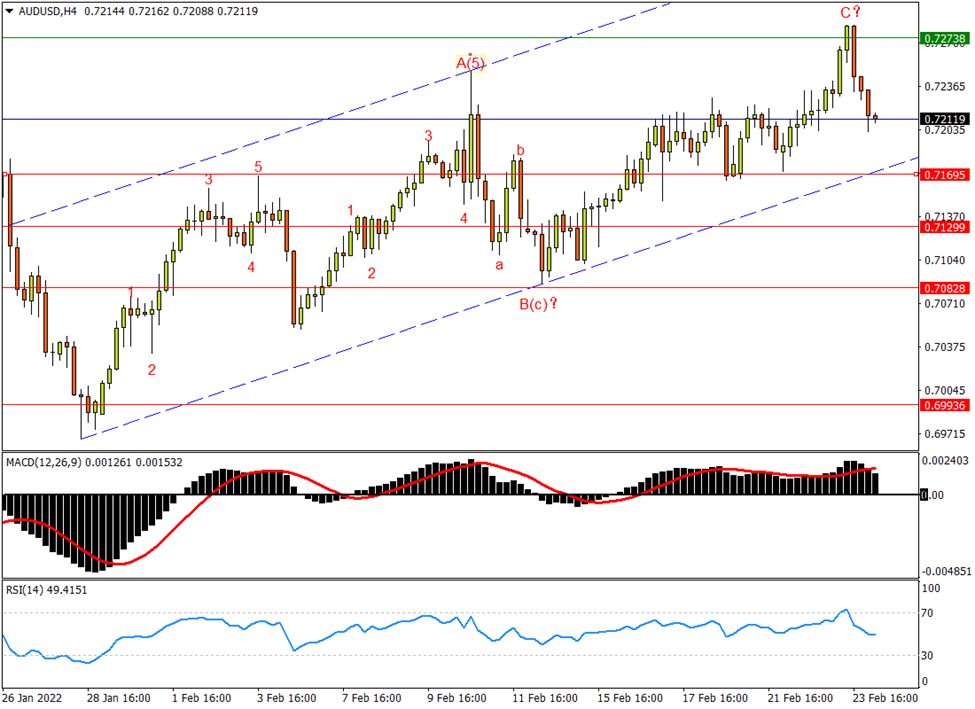Select the red 0.71695 level label

tap(945, 175)
